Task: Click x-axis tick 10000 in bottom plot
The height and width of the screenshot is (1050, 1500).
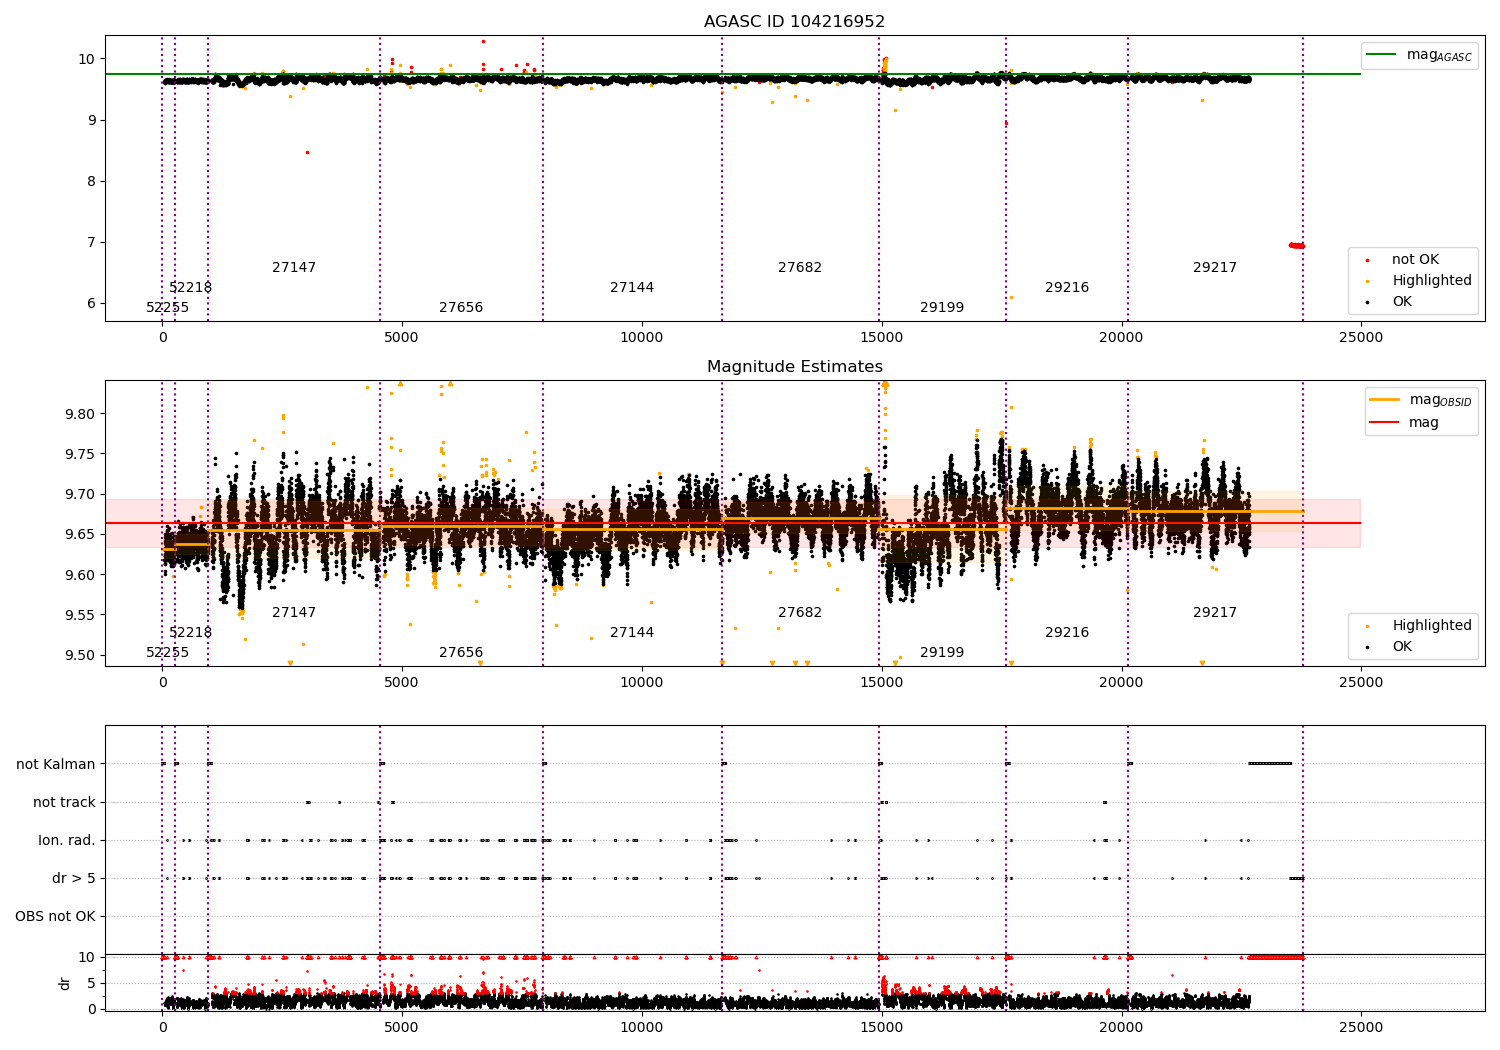Action: click(x=641, y=1026)
